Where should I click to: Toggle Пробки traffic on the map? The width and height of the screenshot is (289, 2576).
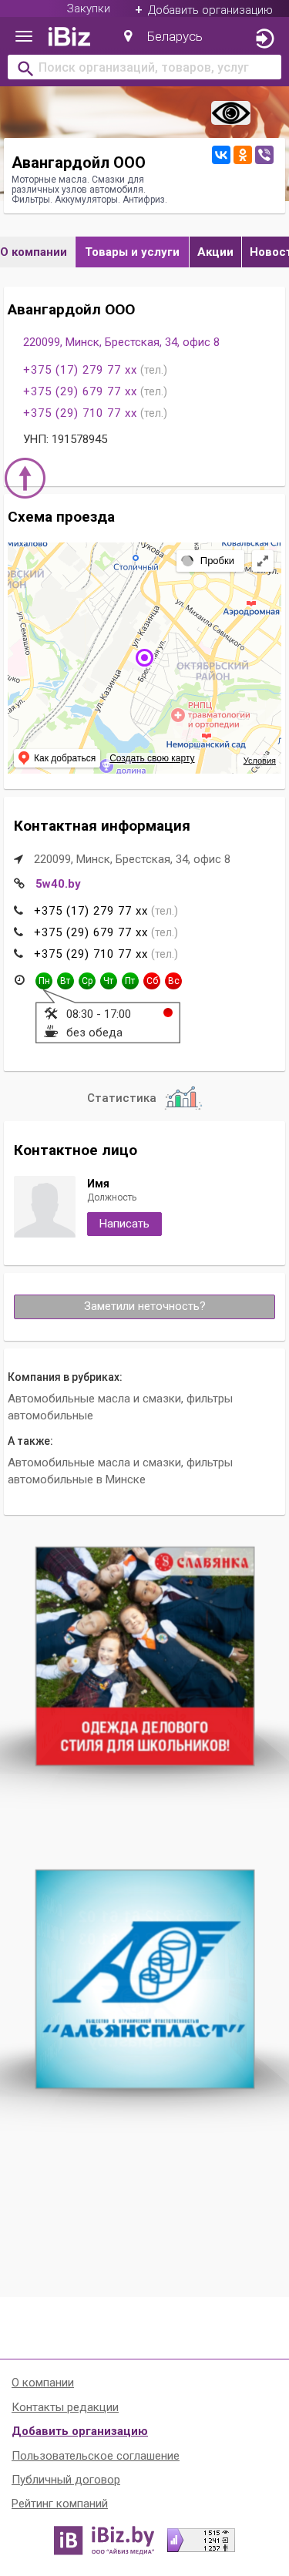tap(209, 561)
